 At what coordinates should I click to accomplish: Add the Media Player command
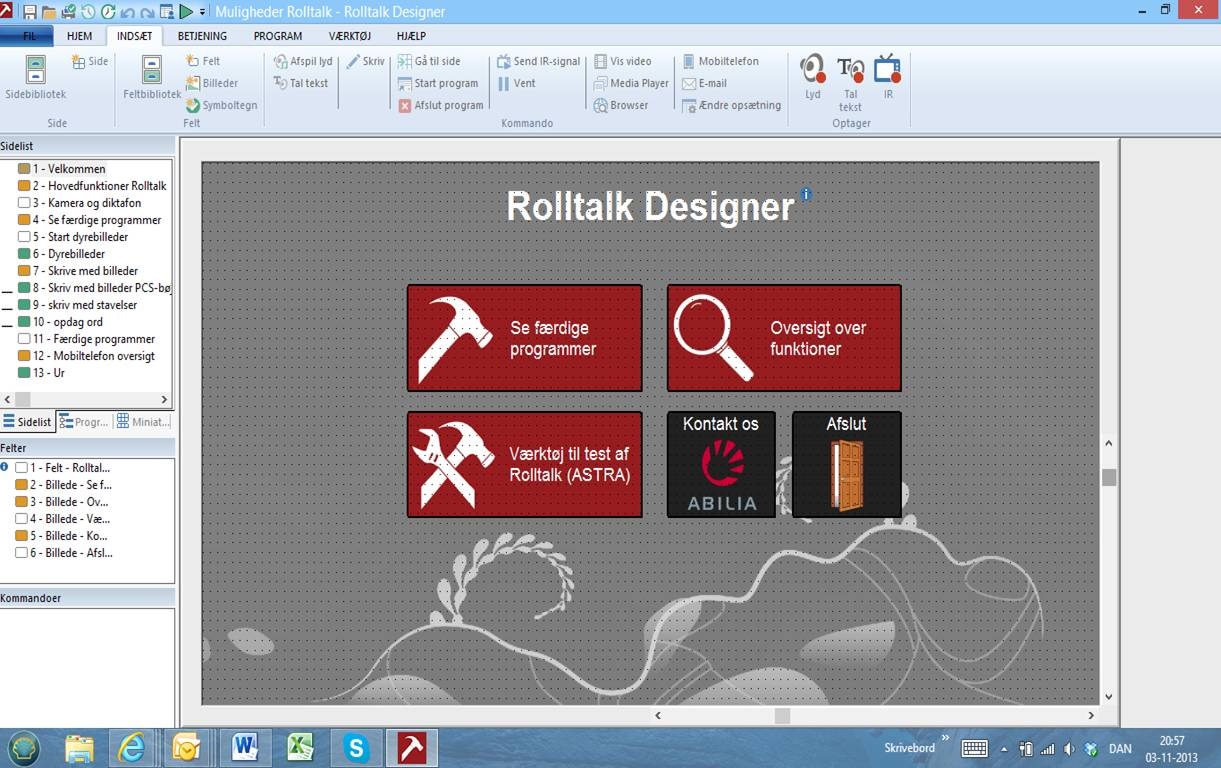coord(631,83)
